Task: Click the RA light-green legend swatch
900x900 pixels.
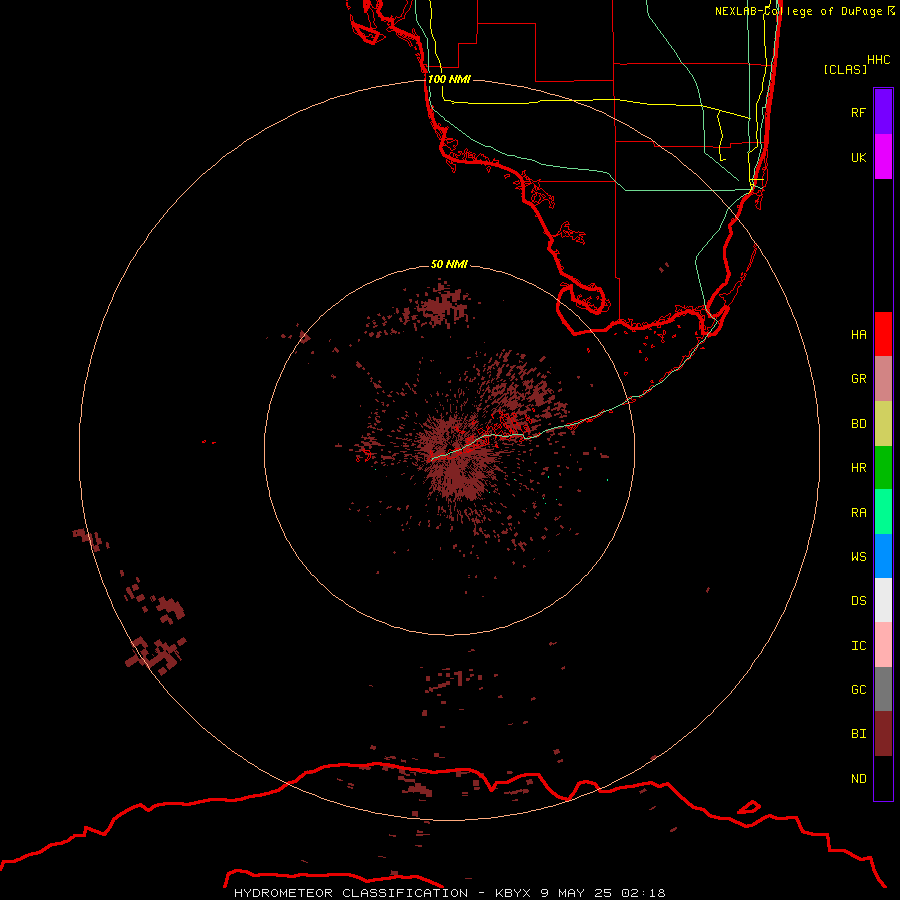Action: tap(883, 512)
